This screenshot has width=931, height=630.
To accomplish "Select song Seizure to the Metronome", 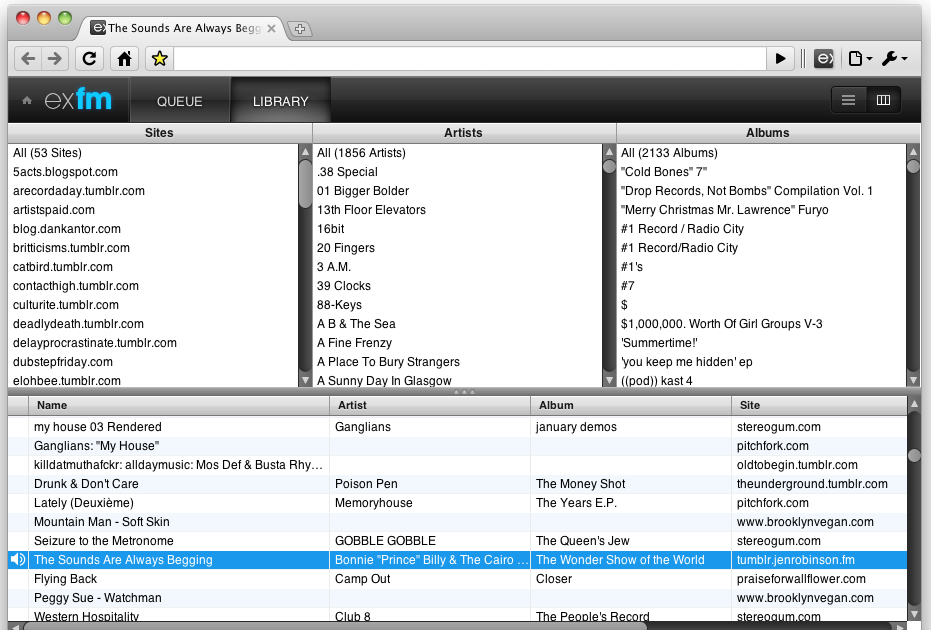I will tap(458, 541).
